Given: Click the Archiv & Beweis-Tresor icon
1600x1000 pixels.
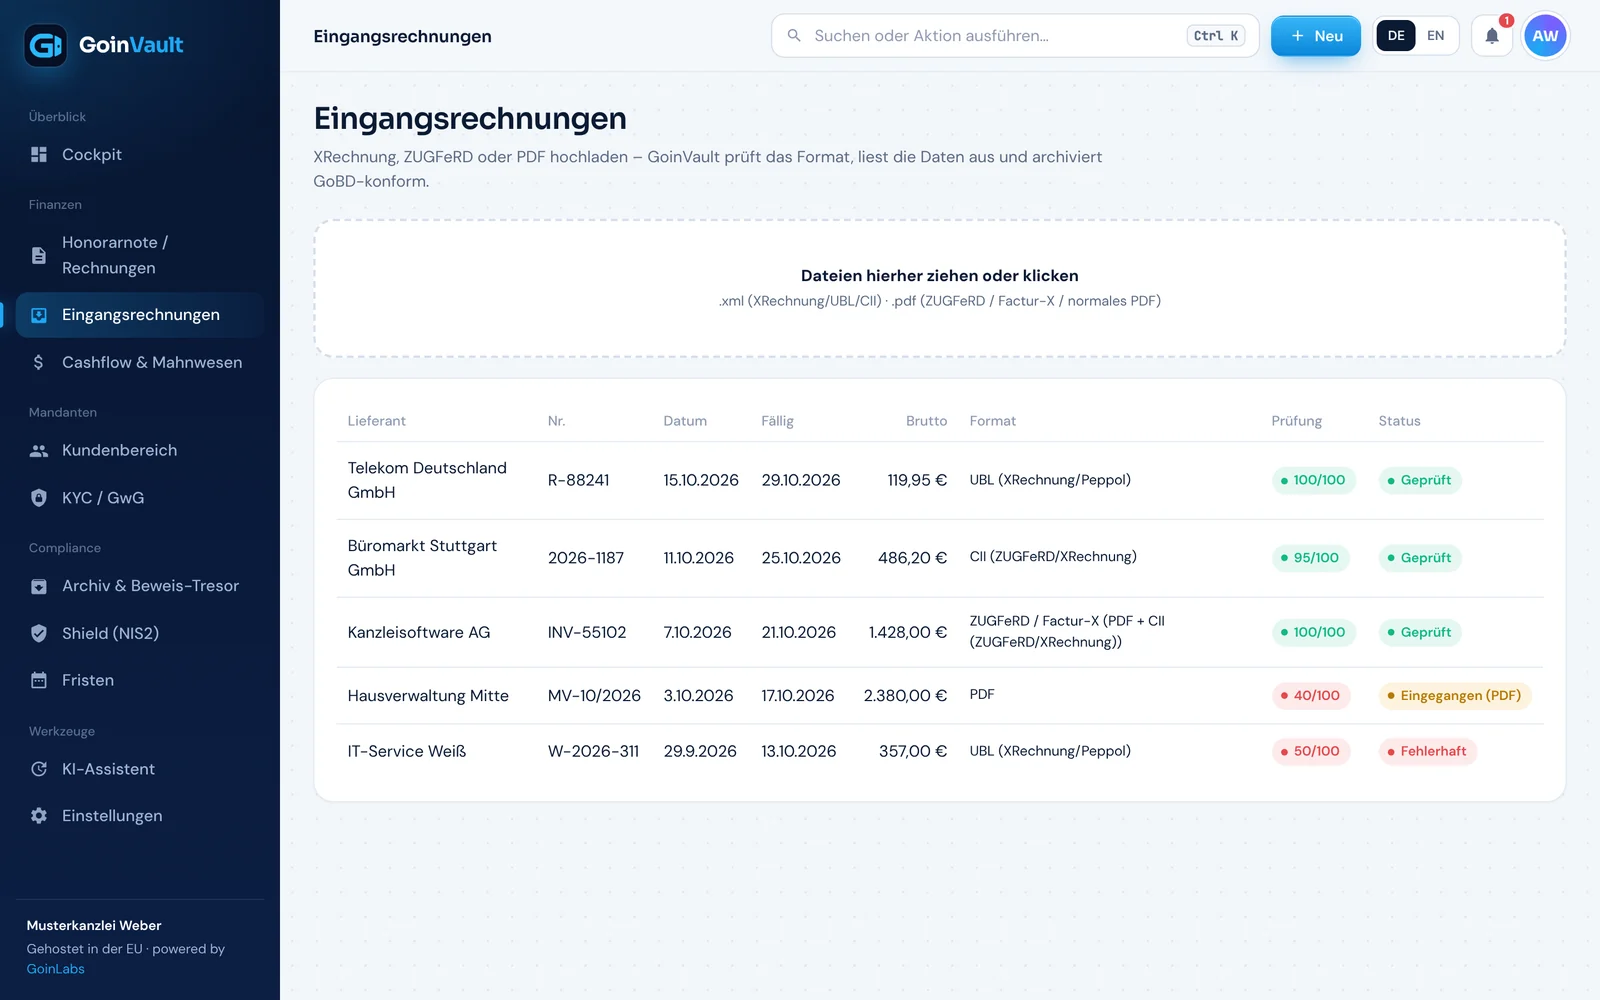Looking at the screenshot, I should point(39,586).
